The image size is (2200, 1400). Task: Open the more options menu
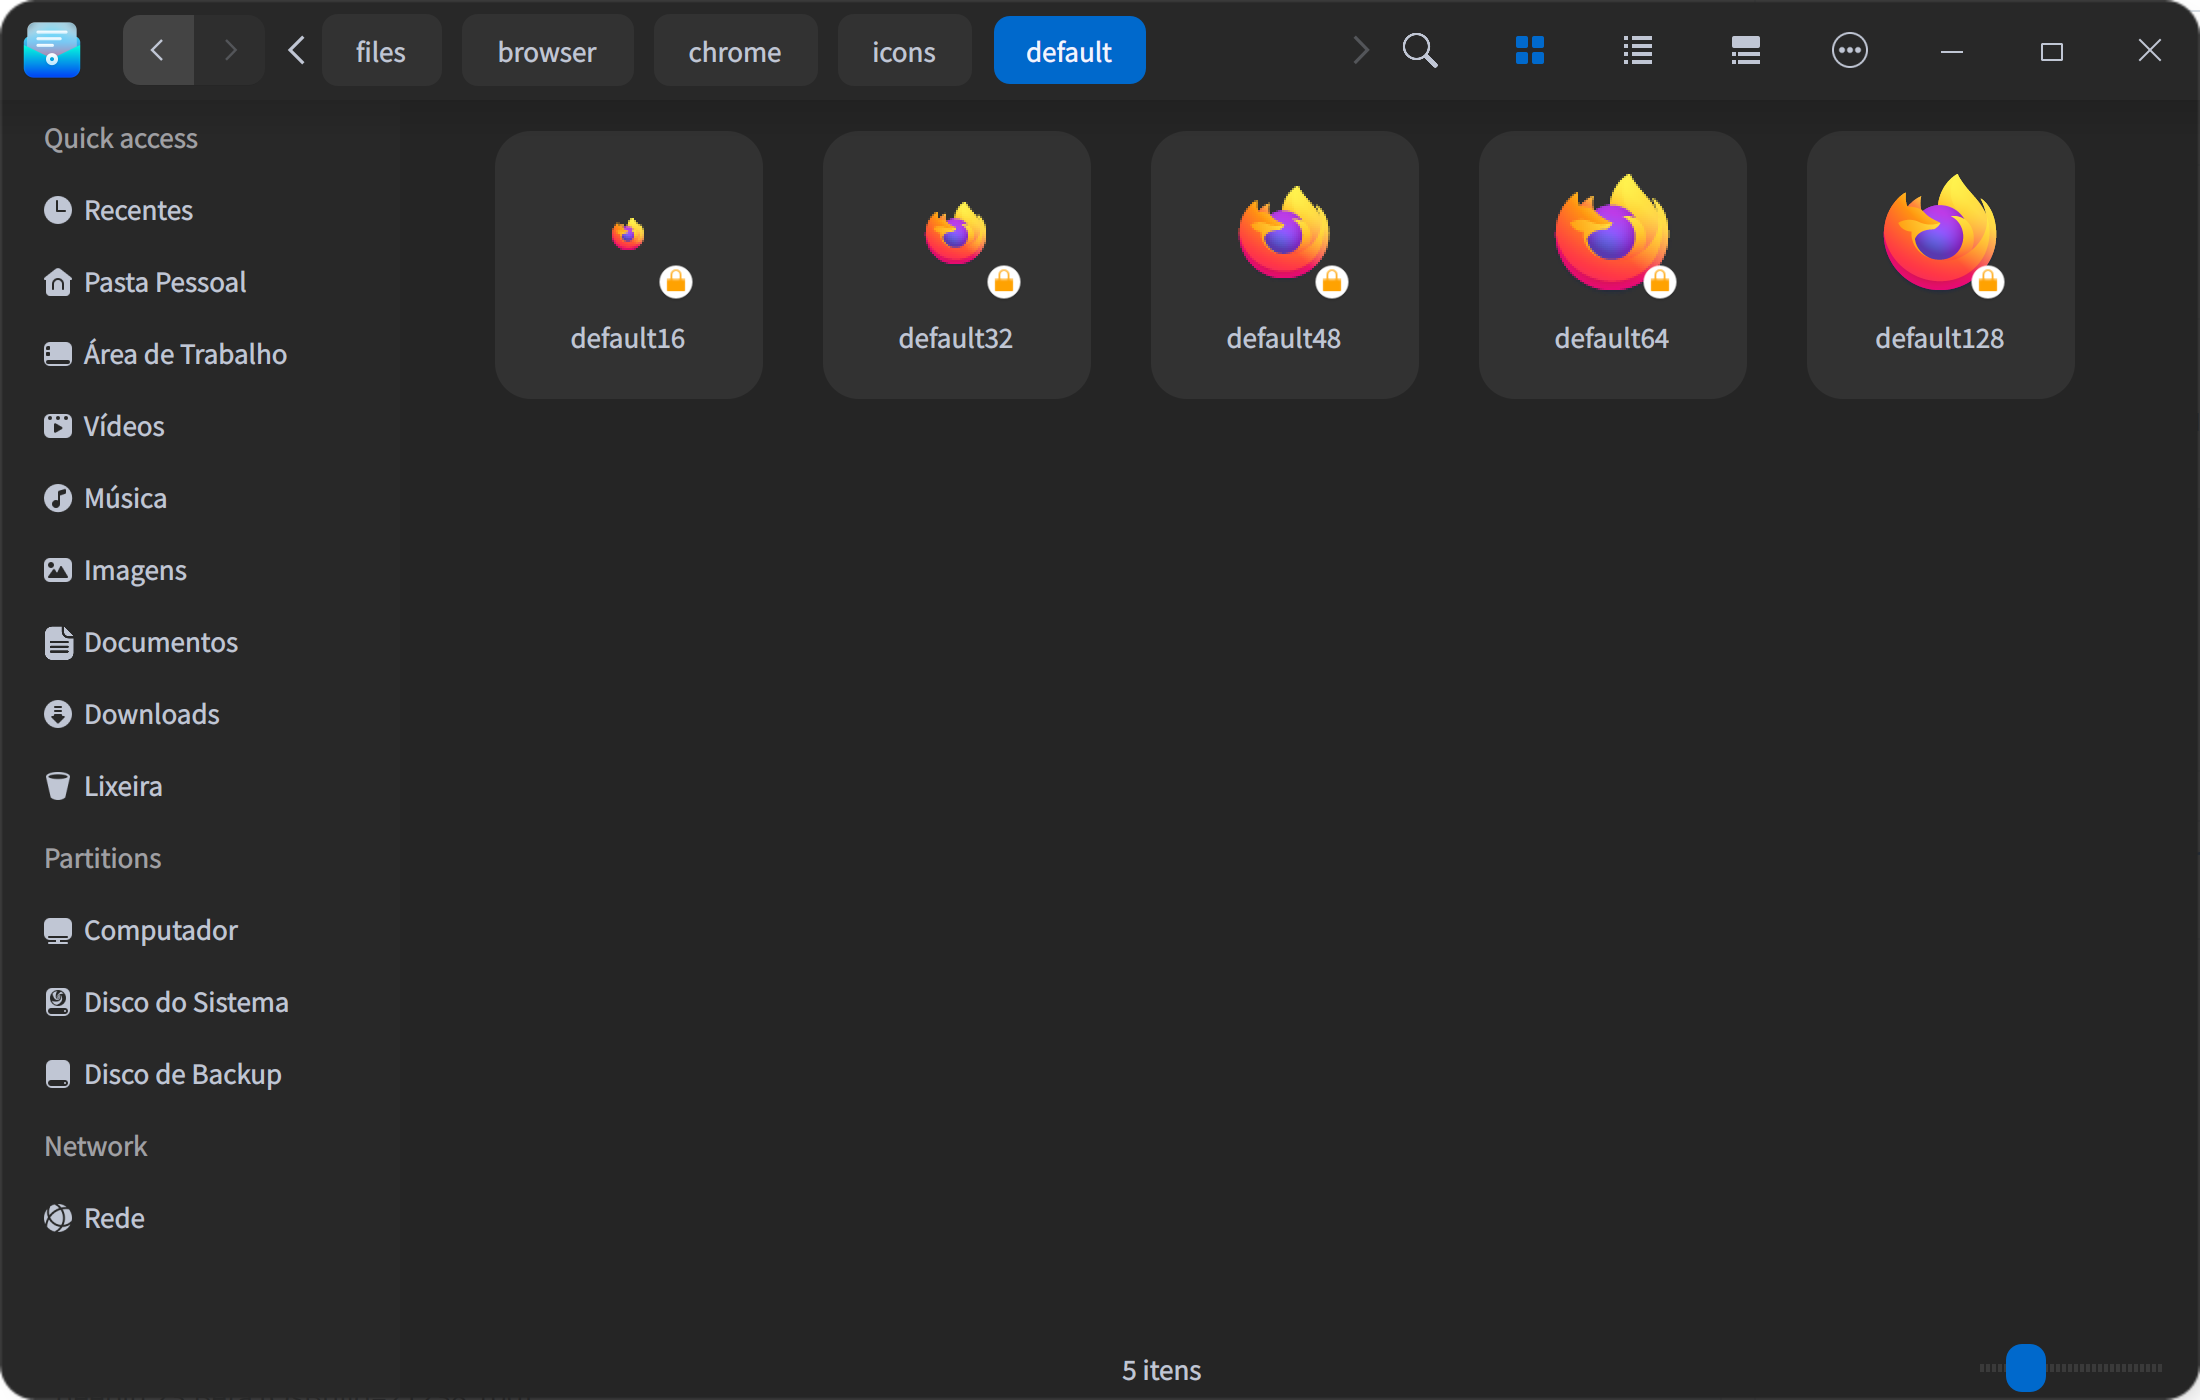click(1850, 50)
